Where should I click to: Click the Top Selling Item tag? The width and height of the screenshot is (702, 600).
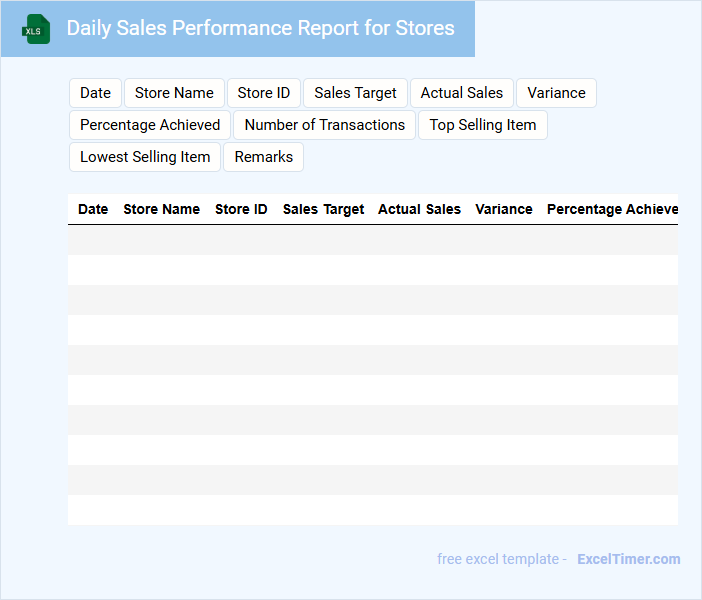pos(483,125)
